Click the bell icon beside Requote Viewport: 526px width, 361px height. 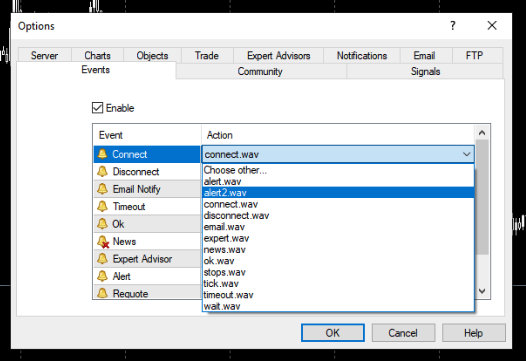(x=102, y=293)
